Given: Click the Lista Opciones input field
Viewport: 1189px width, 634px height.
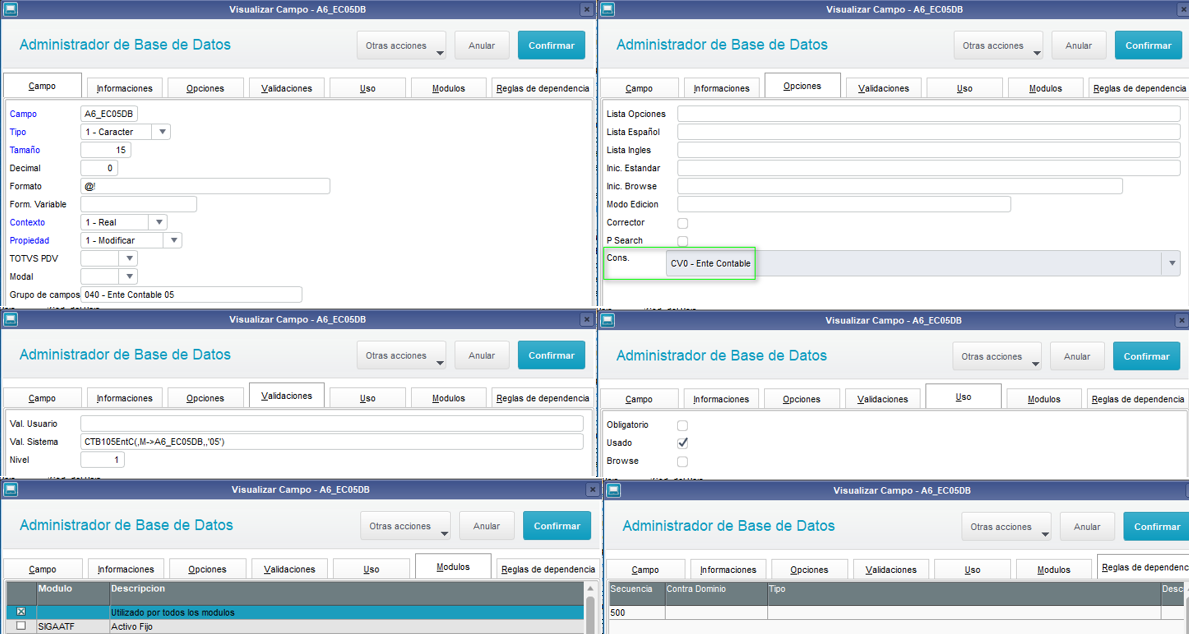Looking at the screenshot, I should point(929,114).
